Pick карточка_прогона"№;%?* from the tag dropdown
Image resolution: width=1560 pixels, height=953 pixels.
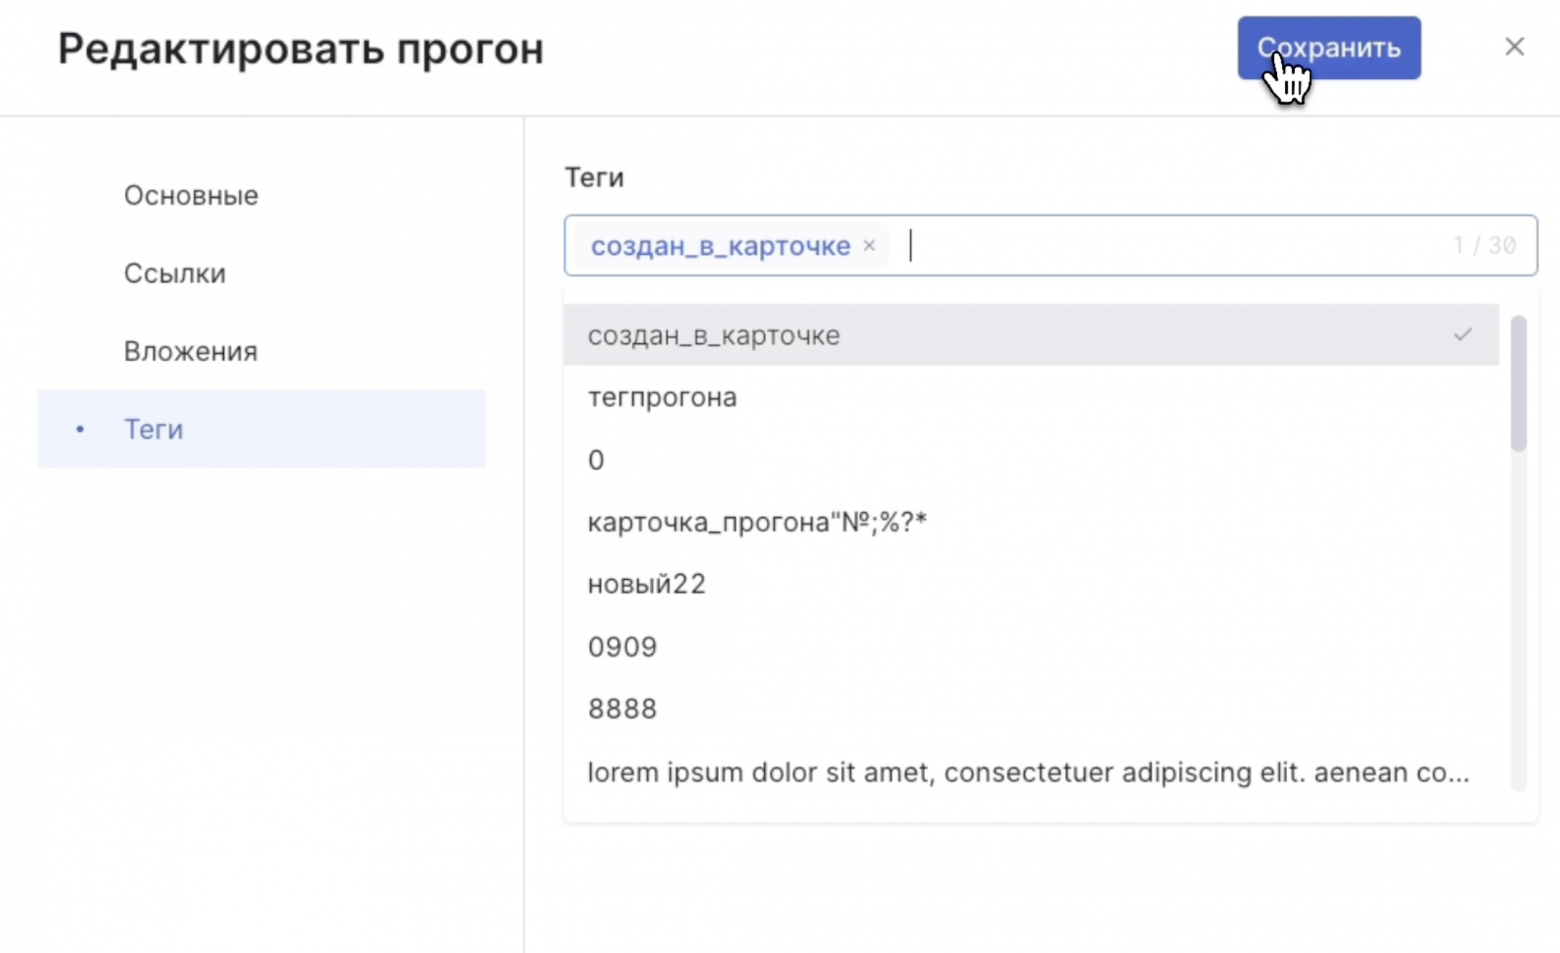point(757,521)
